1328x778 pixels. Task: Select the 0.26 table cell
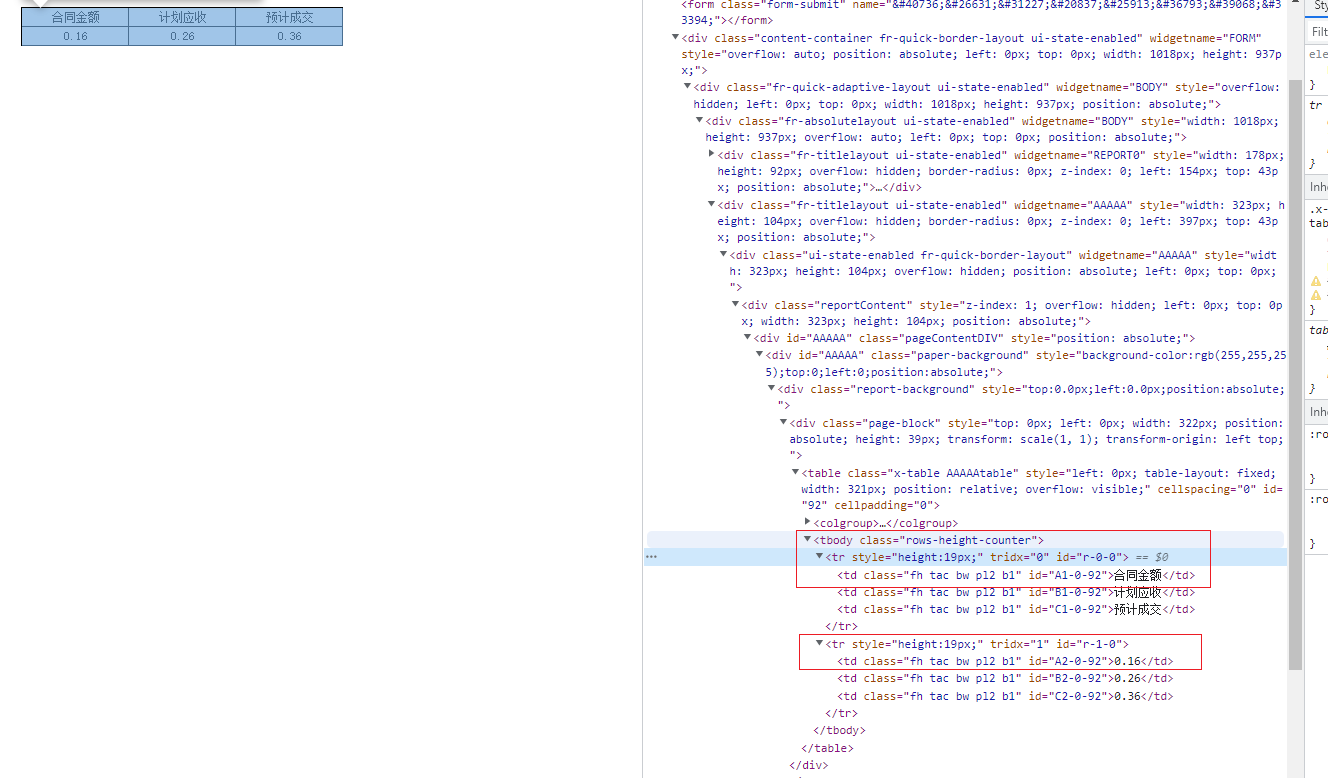point(182,36)
